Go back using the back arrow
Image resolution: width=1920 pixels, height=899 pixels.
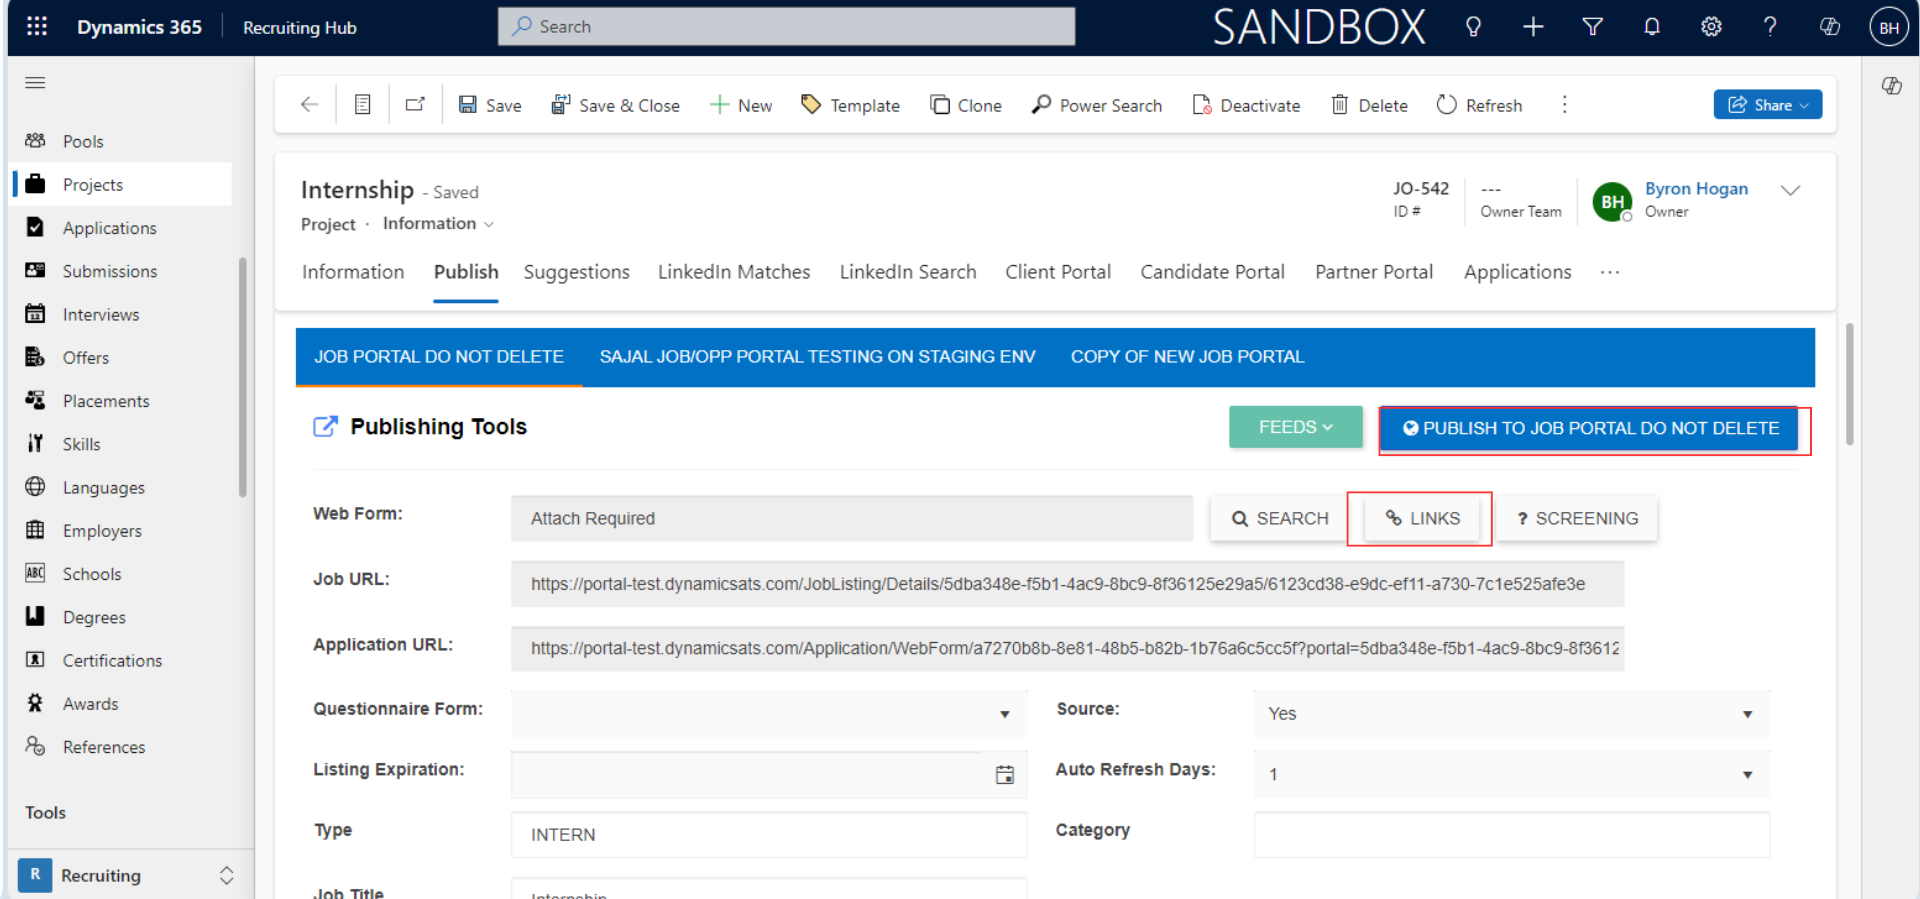309,104
